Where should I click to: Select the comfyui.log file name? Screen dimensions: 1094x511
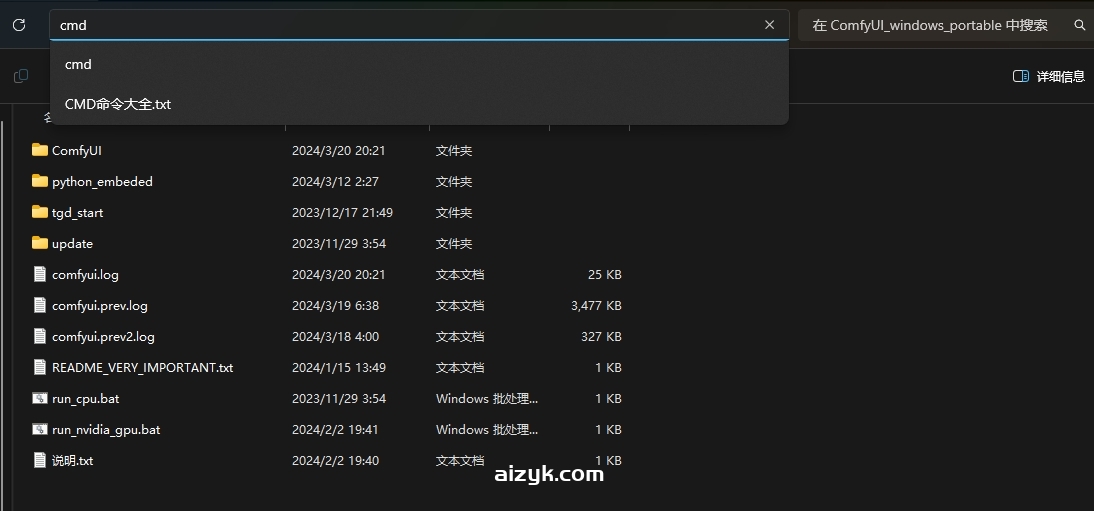pyautogui.click(x=85, y=275)
